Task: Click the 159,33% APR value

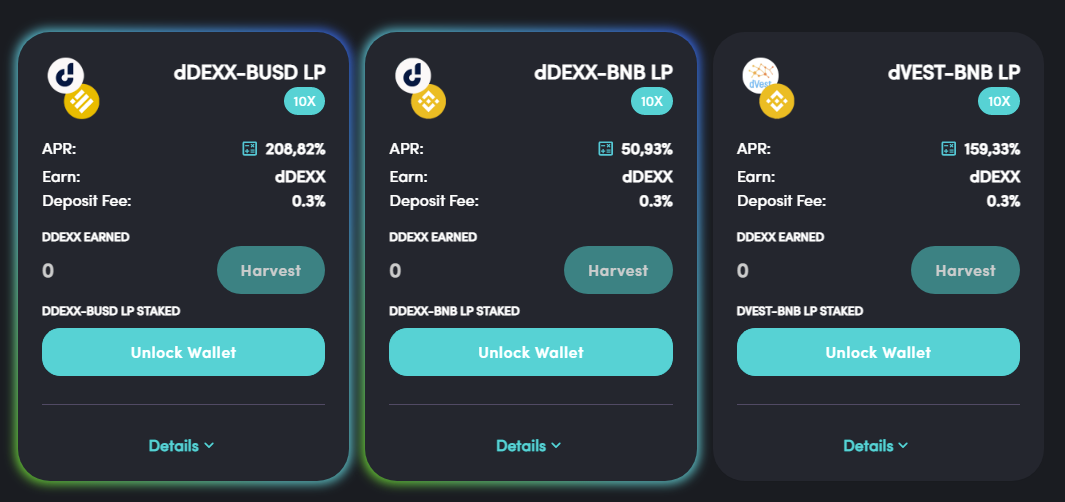Action: pyautogui.click(x=992, y=149)
